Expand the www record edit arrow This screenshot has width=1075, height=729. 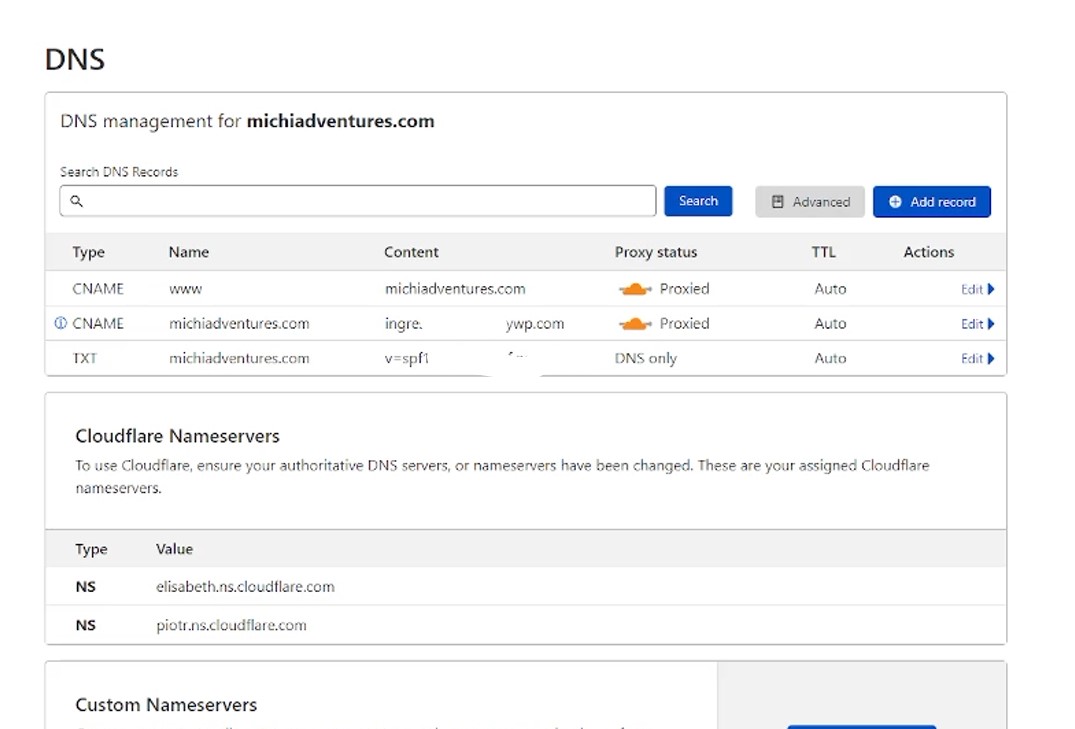tap(991, 289)
